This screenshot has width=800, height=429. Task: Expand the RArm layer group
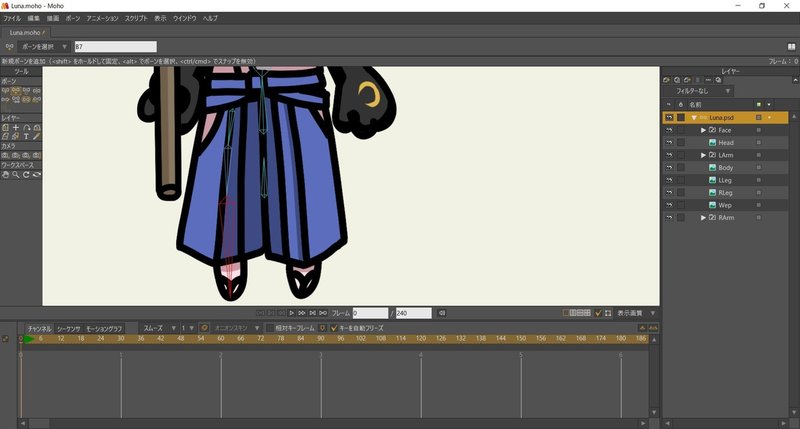click(703, 217)
